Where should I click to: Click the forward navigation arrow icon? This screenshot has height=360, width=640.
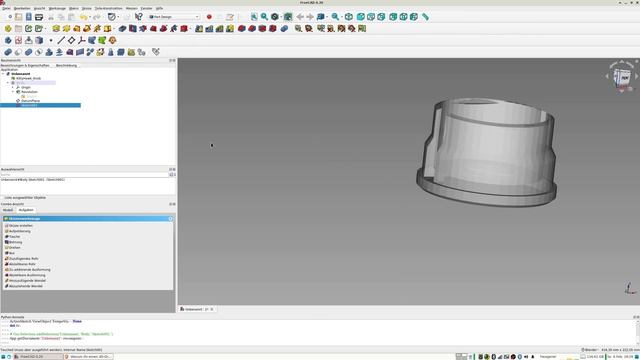tap(310, 17)
